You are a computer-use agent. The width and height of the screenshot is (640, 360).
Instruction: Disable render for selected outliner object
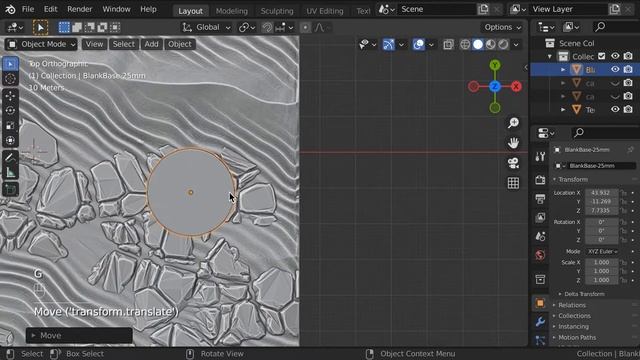tap(628, 69)
